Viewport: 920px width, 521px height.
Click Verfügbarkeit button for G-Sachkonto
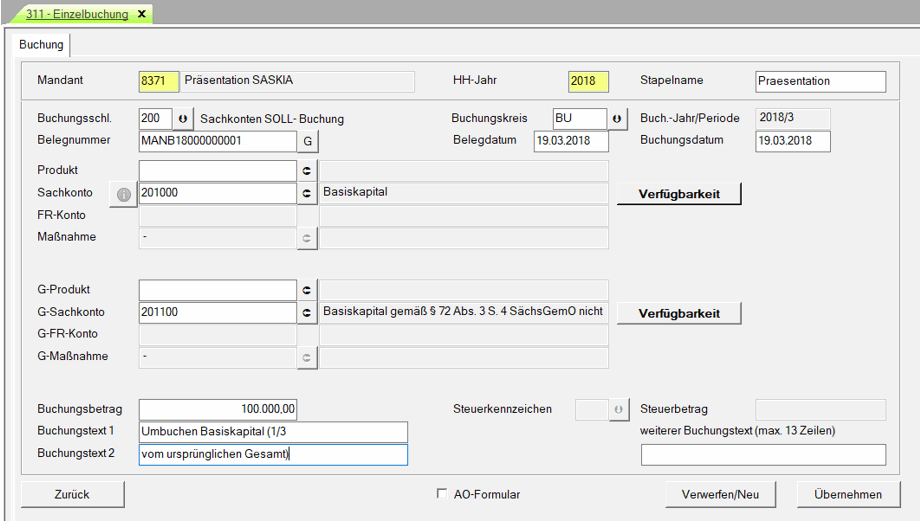[x=679, y=313]
